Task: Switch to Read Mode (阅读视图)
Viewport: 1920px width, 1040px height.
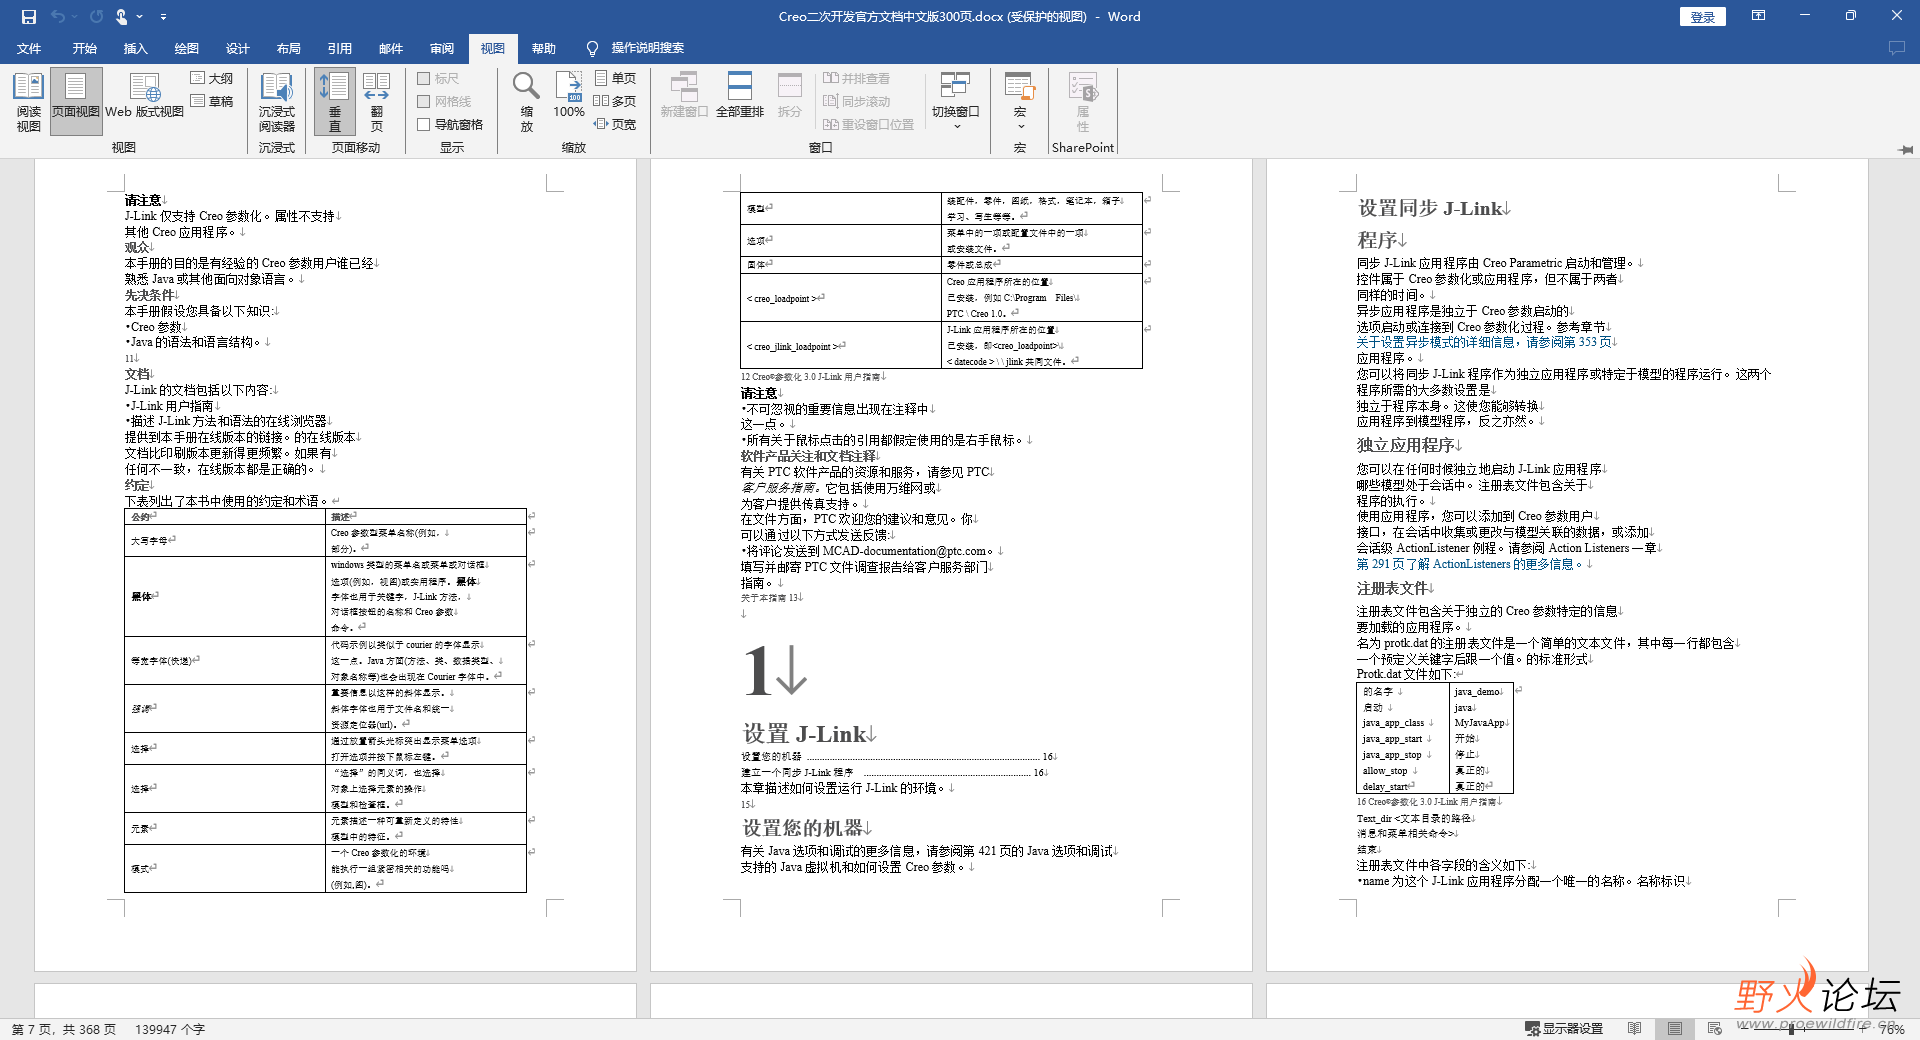Action: pyautogui.click(x=29, y=102)
